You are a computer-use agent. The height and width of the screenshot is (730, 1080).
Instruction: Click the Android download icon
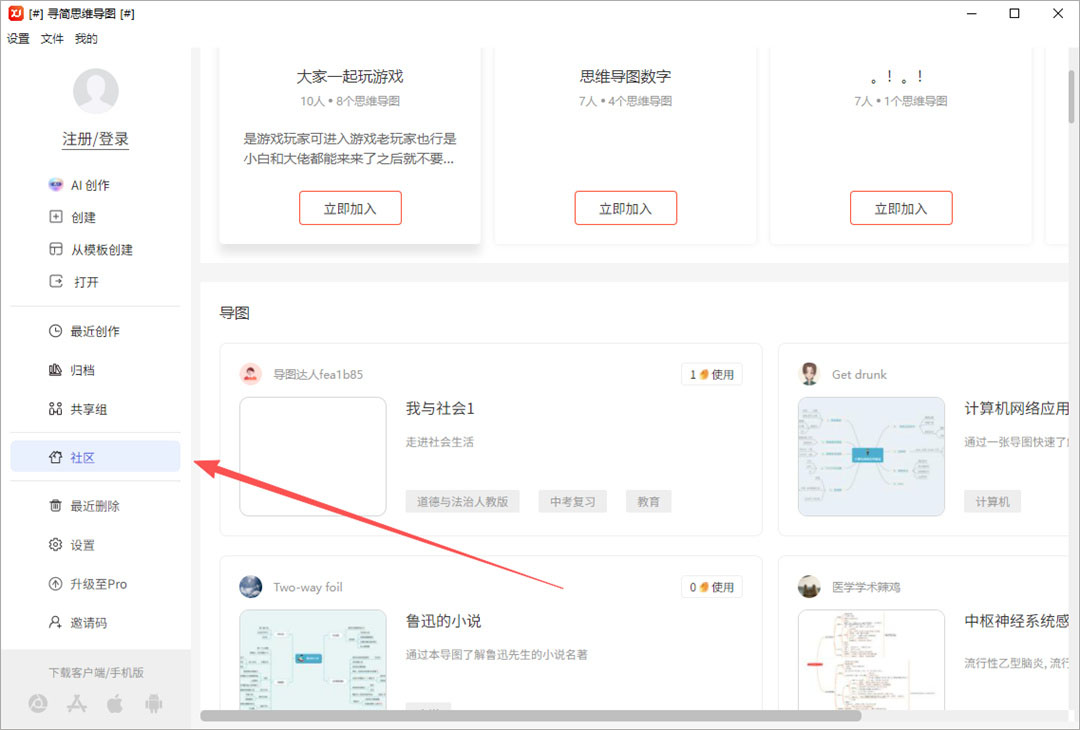click(154, 704)
